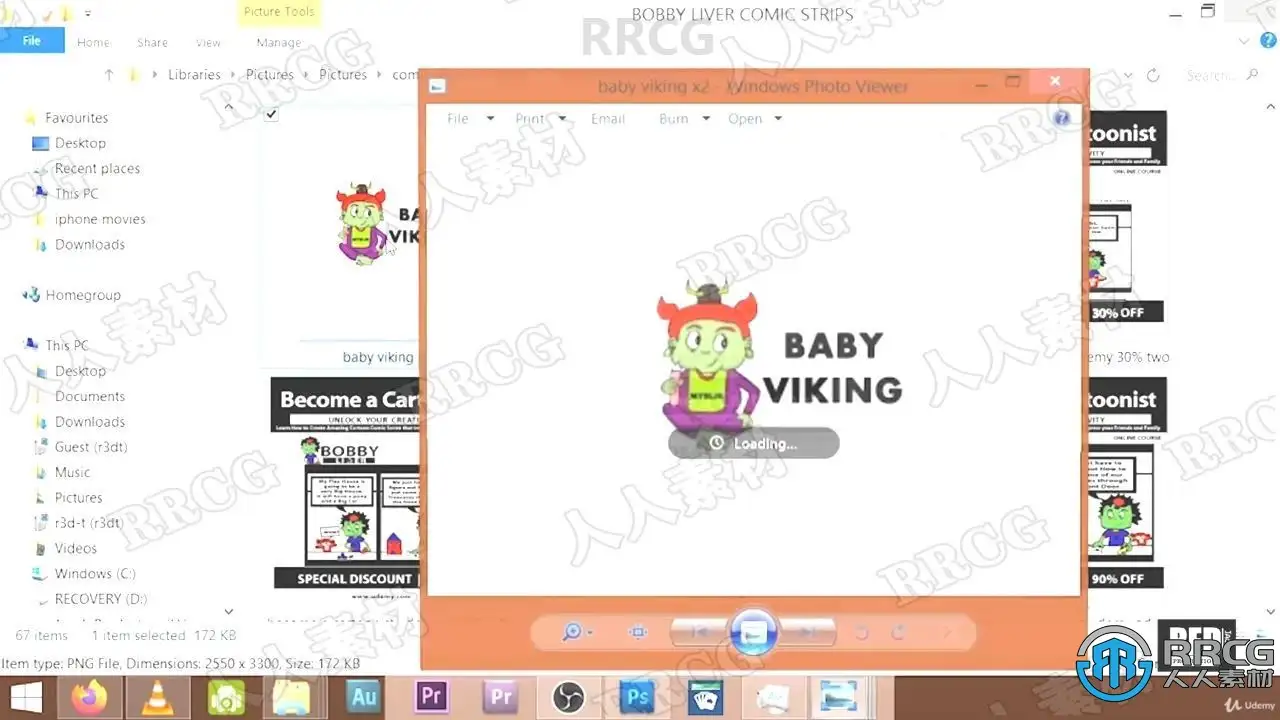Switch to the Home ribbon tab in Explorer
Viewport: 1280px width, 720px height.
tap(93, 42)
